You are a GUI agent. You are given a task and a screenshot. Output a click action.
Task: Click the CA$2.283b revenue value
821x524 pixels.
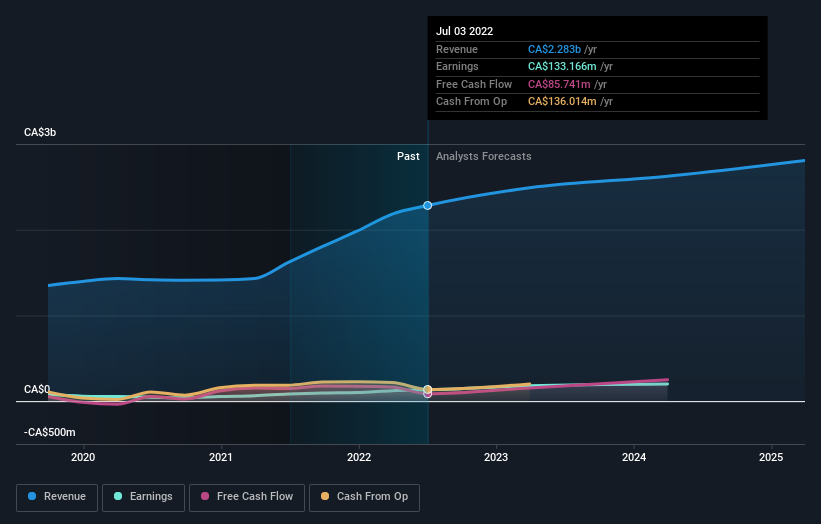click(554, 49)
